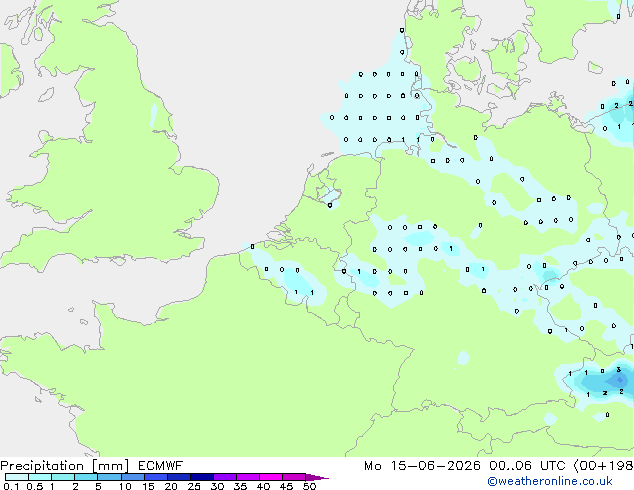This screenshot has height=490, width=634.
Task: Choose the 25–30 mm navy legend swatch
Action: tap(201, 477)
